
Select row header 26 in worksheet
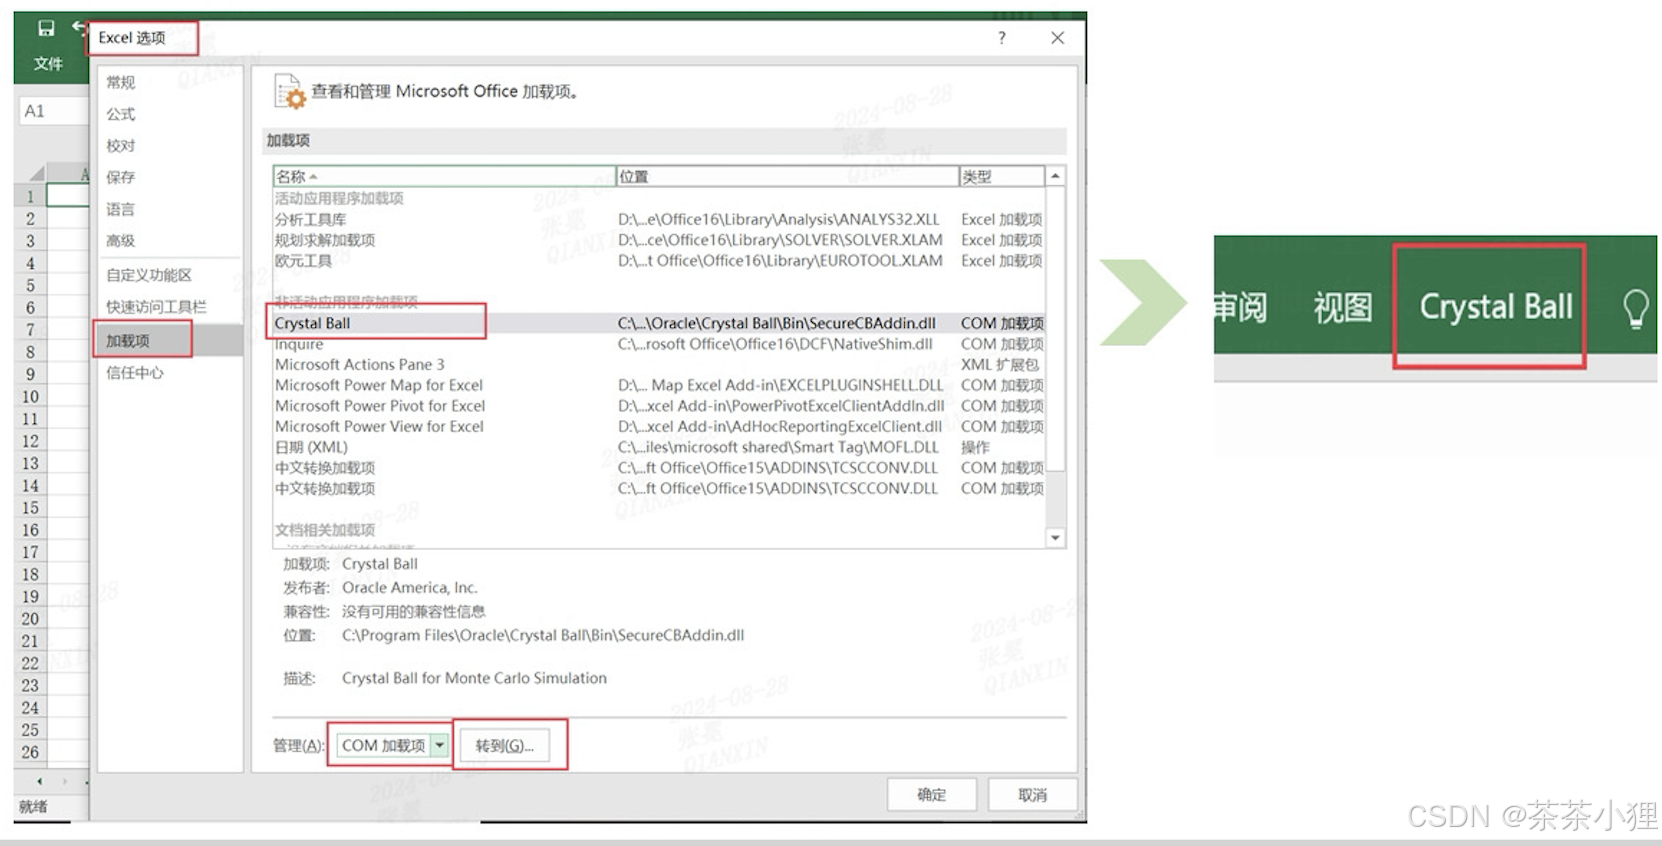tap(30, 752)
